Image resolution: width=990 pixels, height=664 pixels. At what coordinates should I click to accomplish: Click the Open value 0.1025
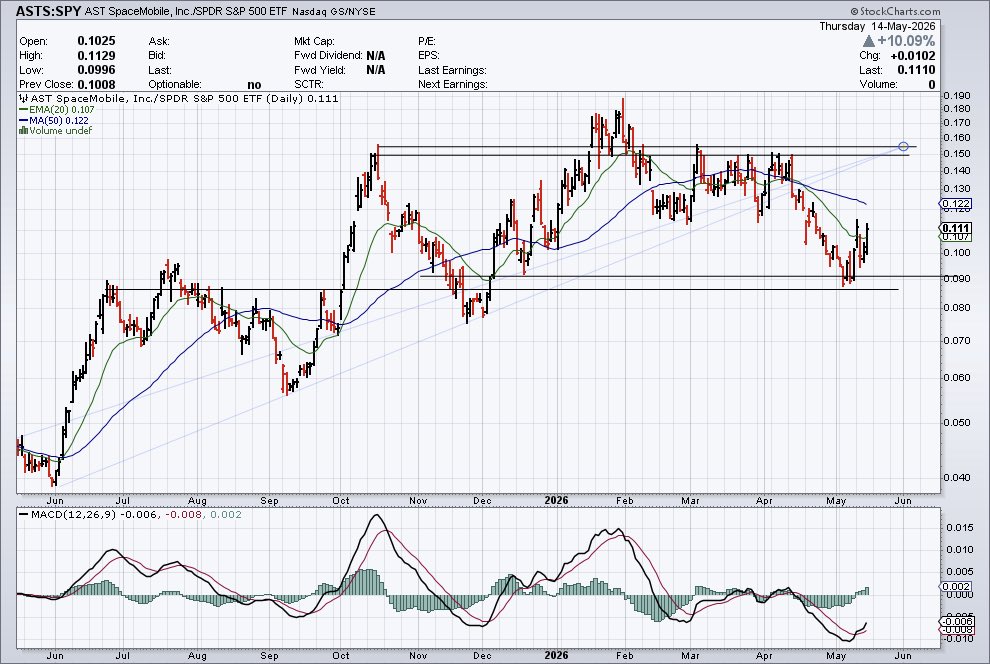click(x=97, y=41)
